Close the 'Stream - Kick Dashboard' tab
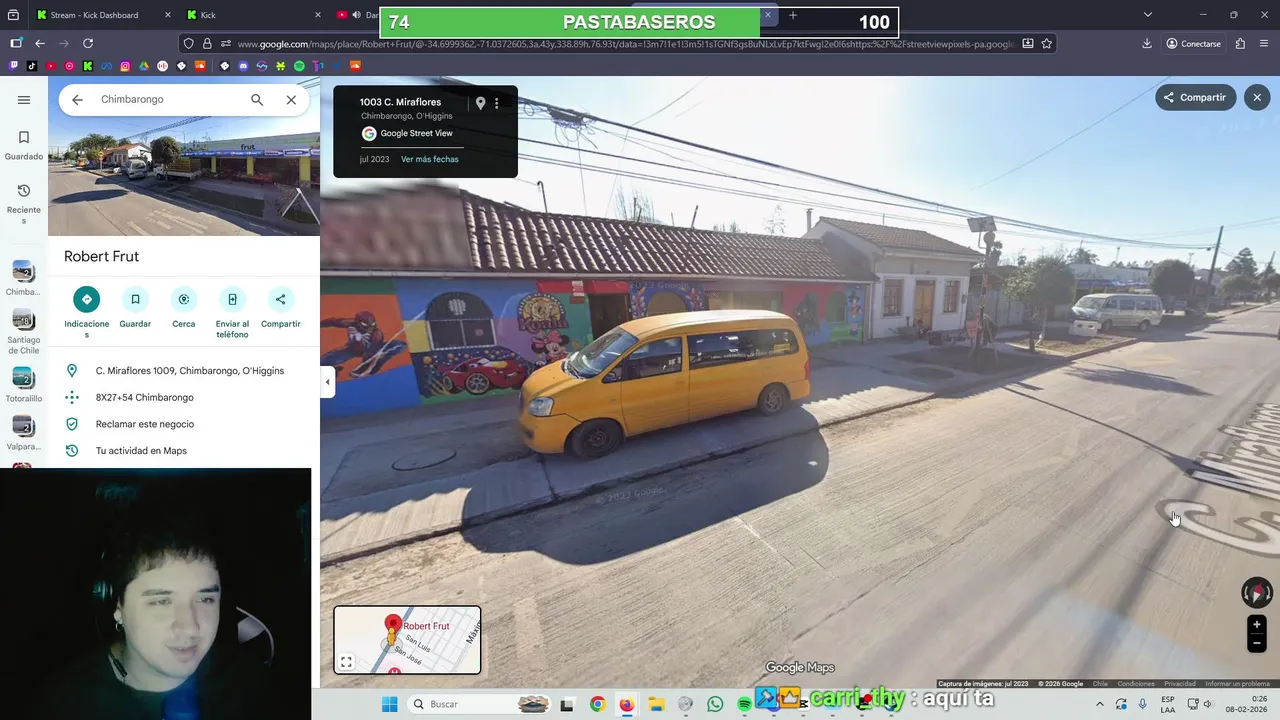 166,15
